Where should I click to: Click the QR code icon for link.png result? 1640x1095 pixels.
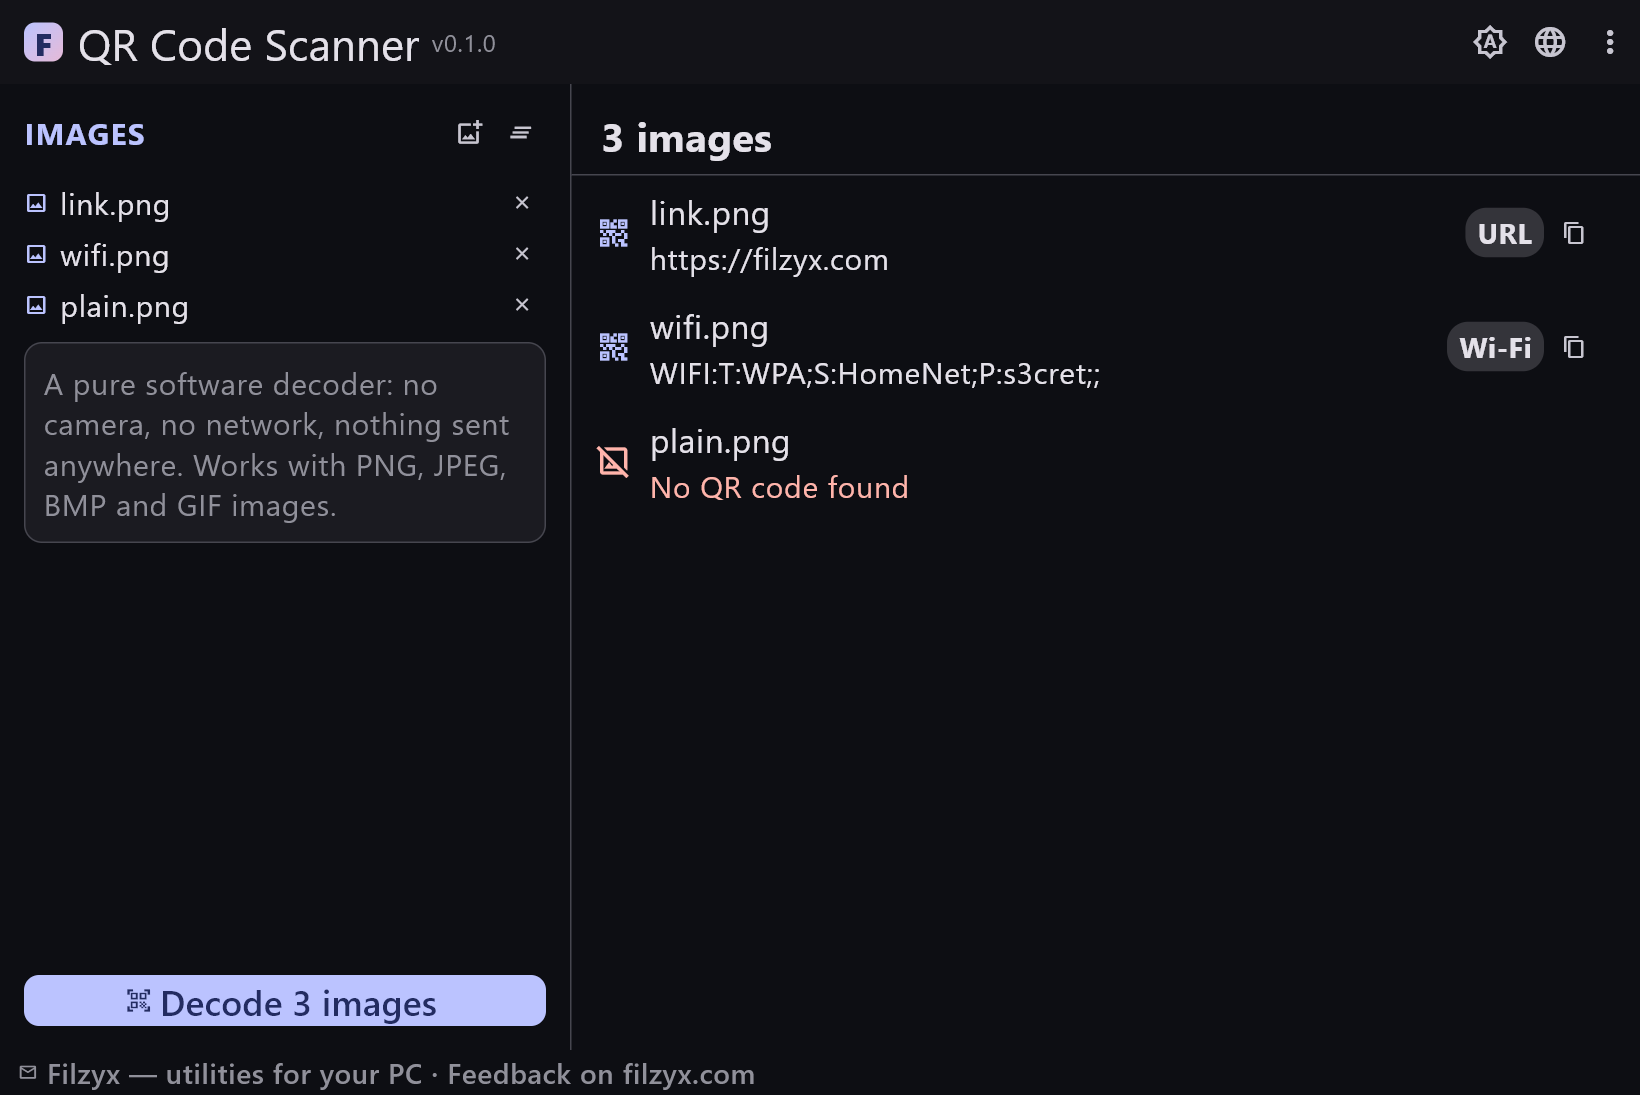(613, 233)
